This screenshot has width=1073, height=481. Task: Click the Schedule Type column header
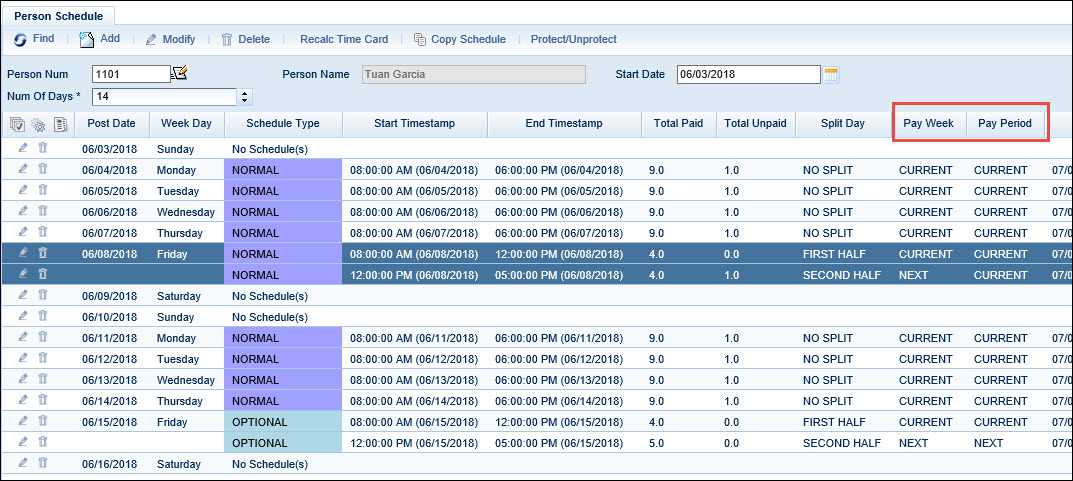pyautogui.click(x=282, y=124)
